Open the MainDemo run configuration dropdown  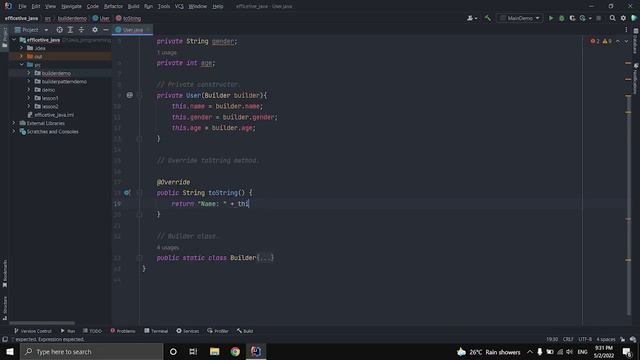[x=520, y=18]
